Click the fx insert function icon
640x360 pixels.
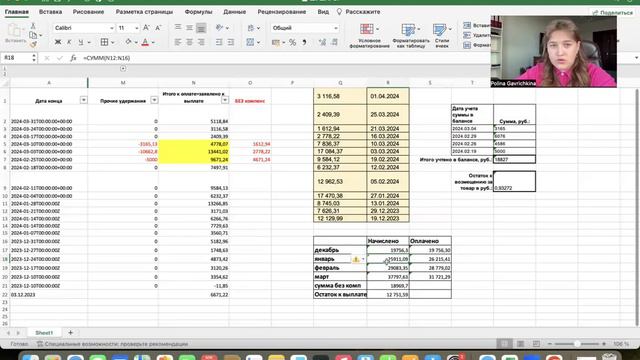(73, 58)
